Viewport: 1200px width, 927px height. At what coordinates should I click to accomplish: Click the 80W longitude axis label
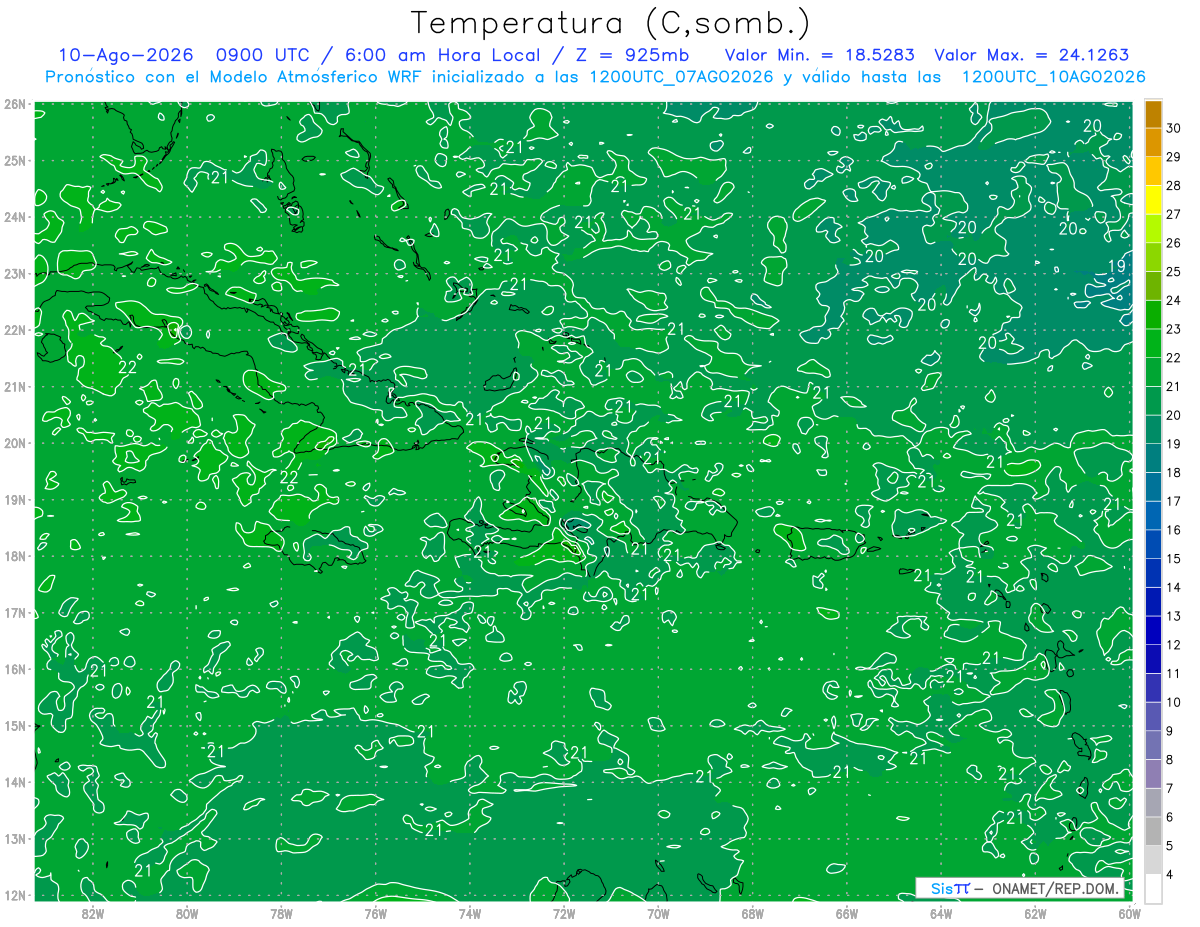coord(187,913)
